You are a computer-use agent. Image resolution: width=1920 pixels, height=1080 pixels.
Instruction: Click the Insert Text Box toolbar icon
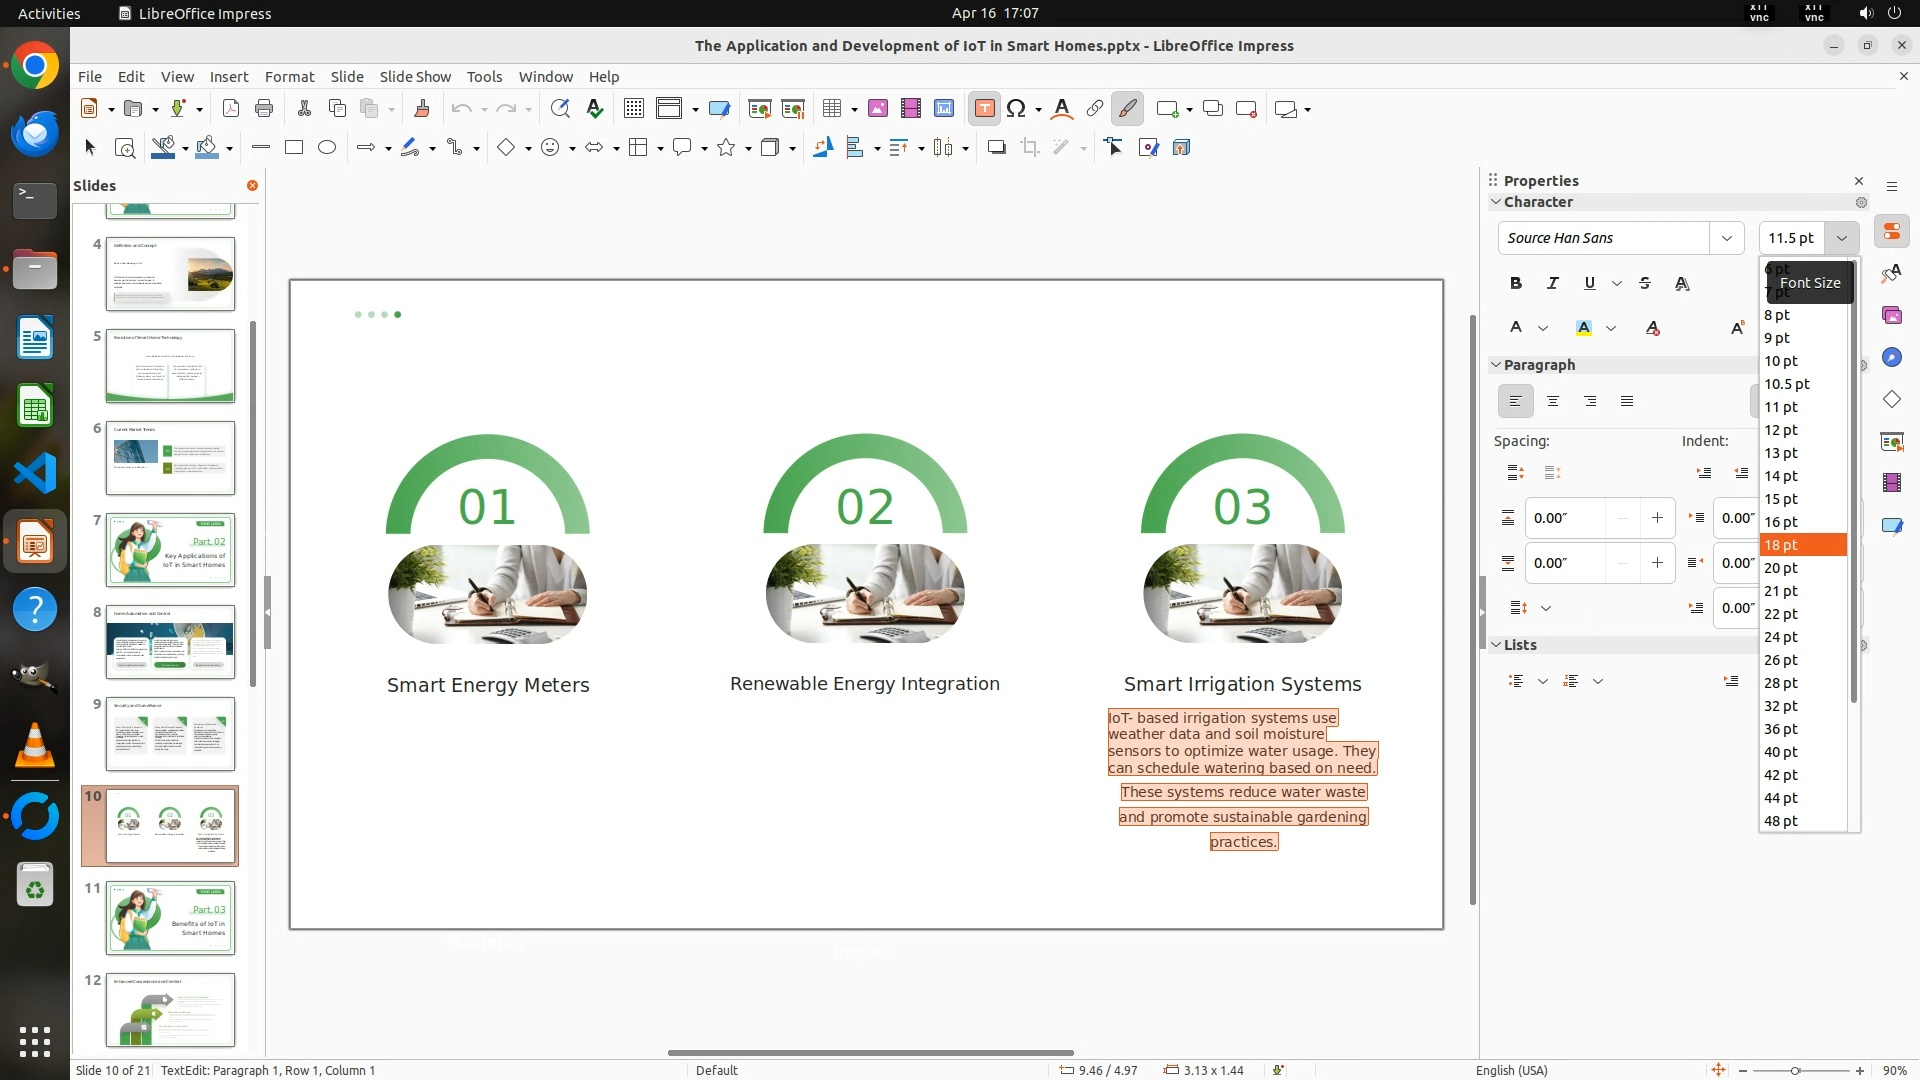(x=984, y=109)
